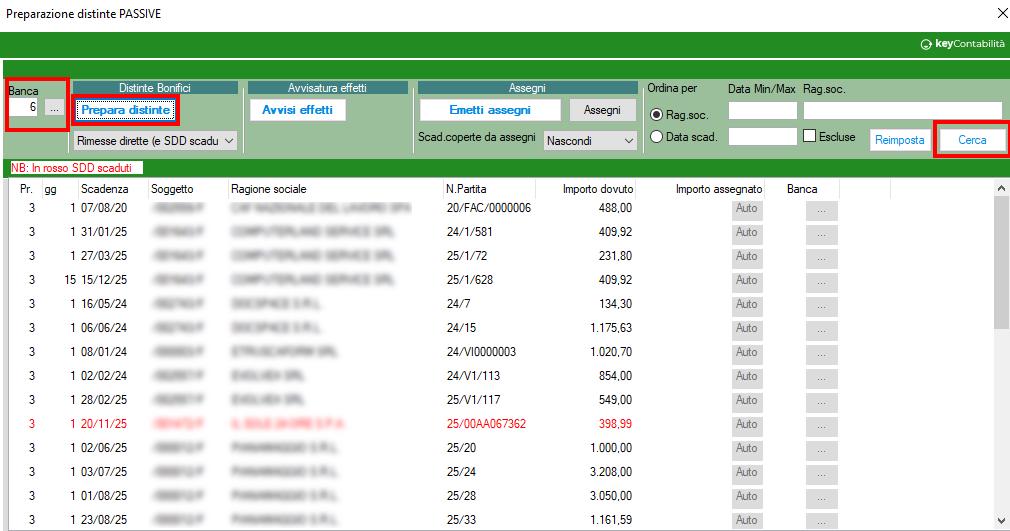Sort by Scadenza column header
The image size is (1010, 531).
coord(105,189)
